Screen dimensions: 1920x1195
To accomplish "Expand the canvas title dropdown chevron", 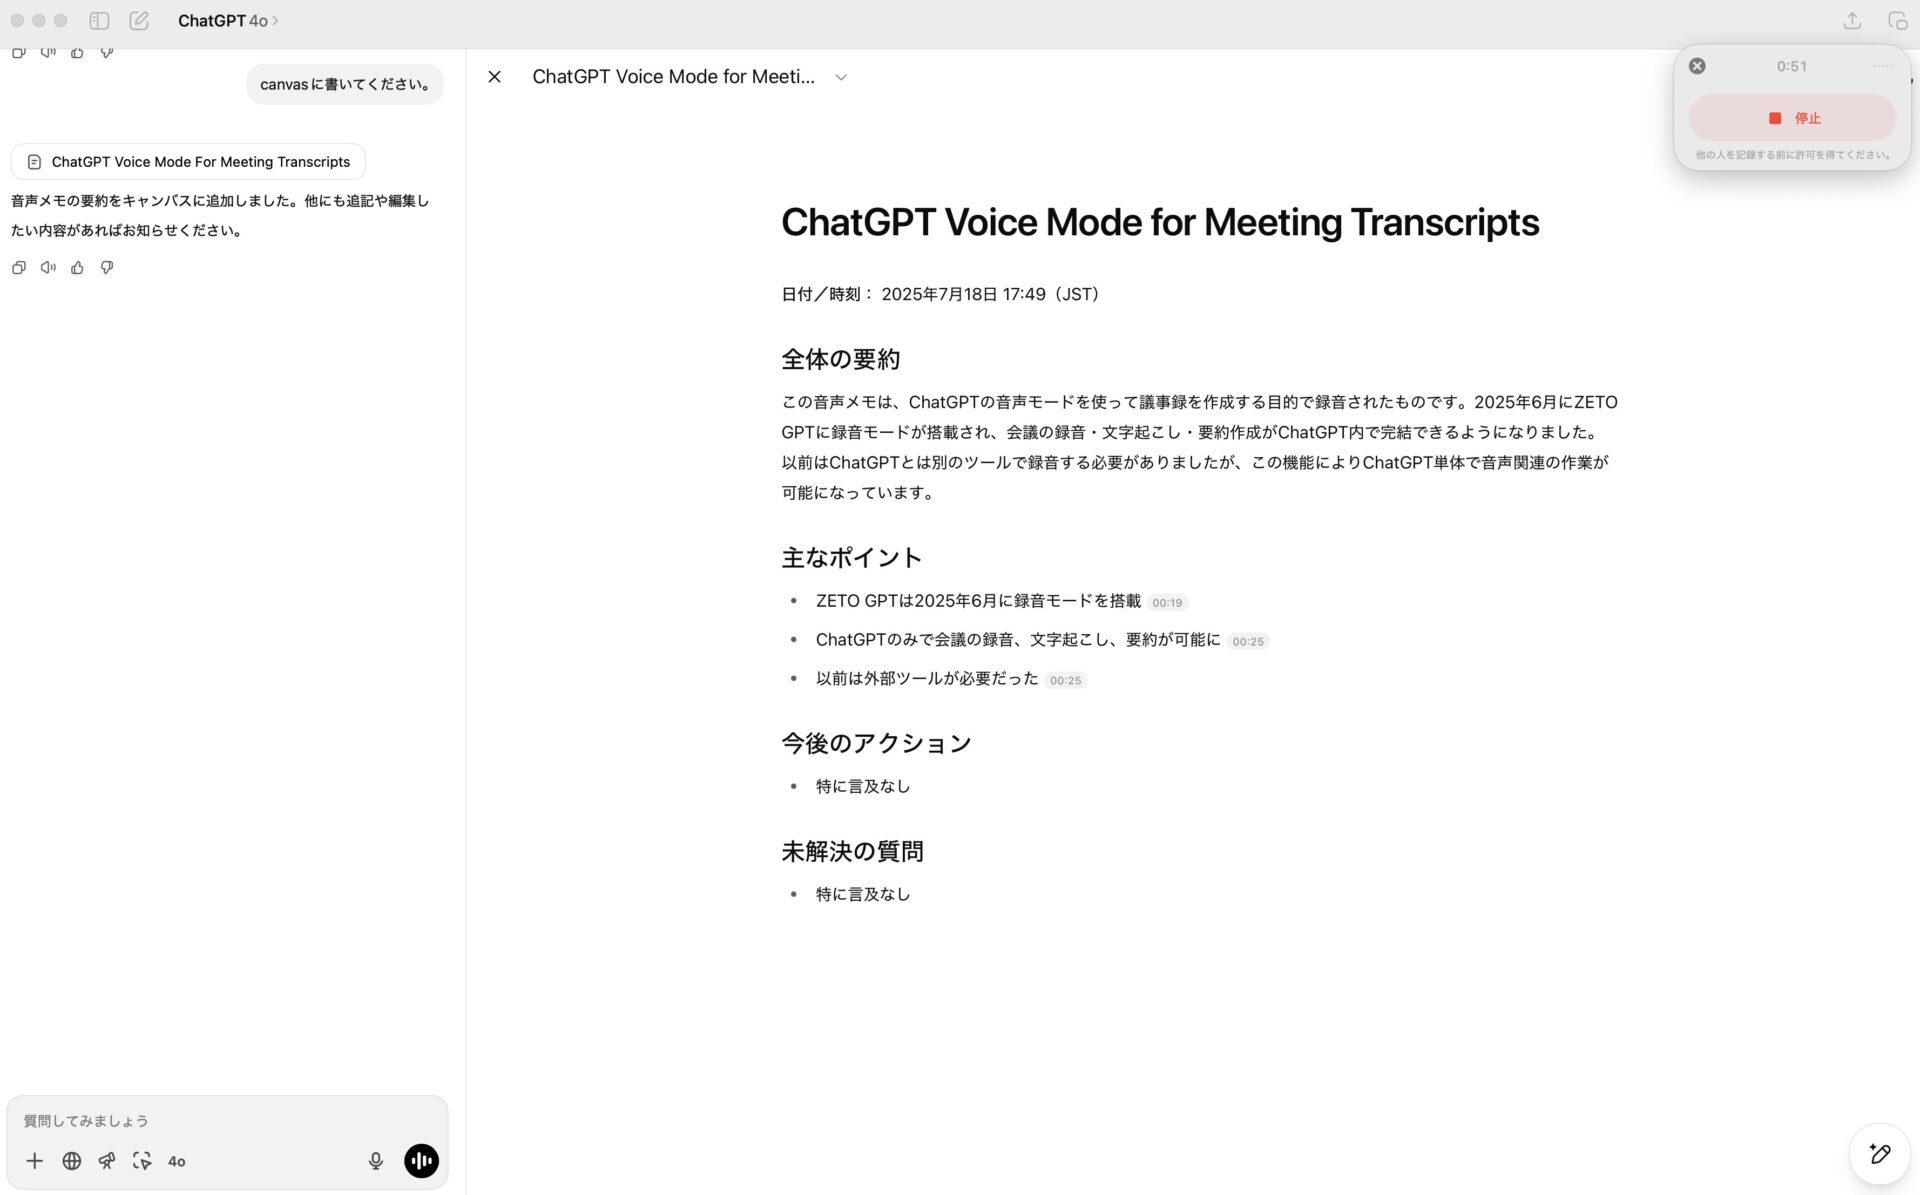I will point(841,76).
